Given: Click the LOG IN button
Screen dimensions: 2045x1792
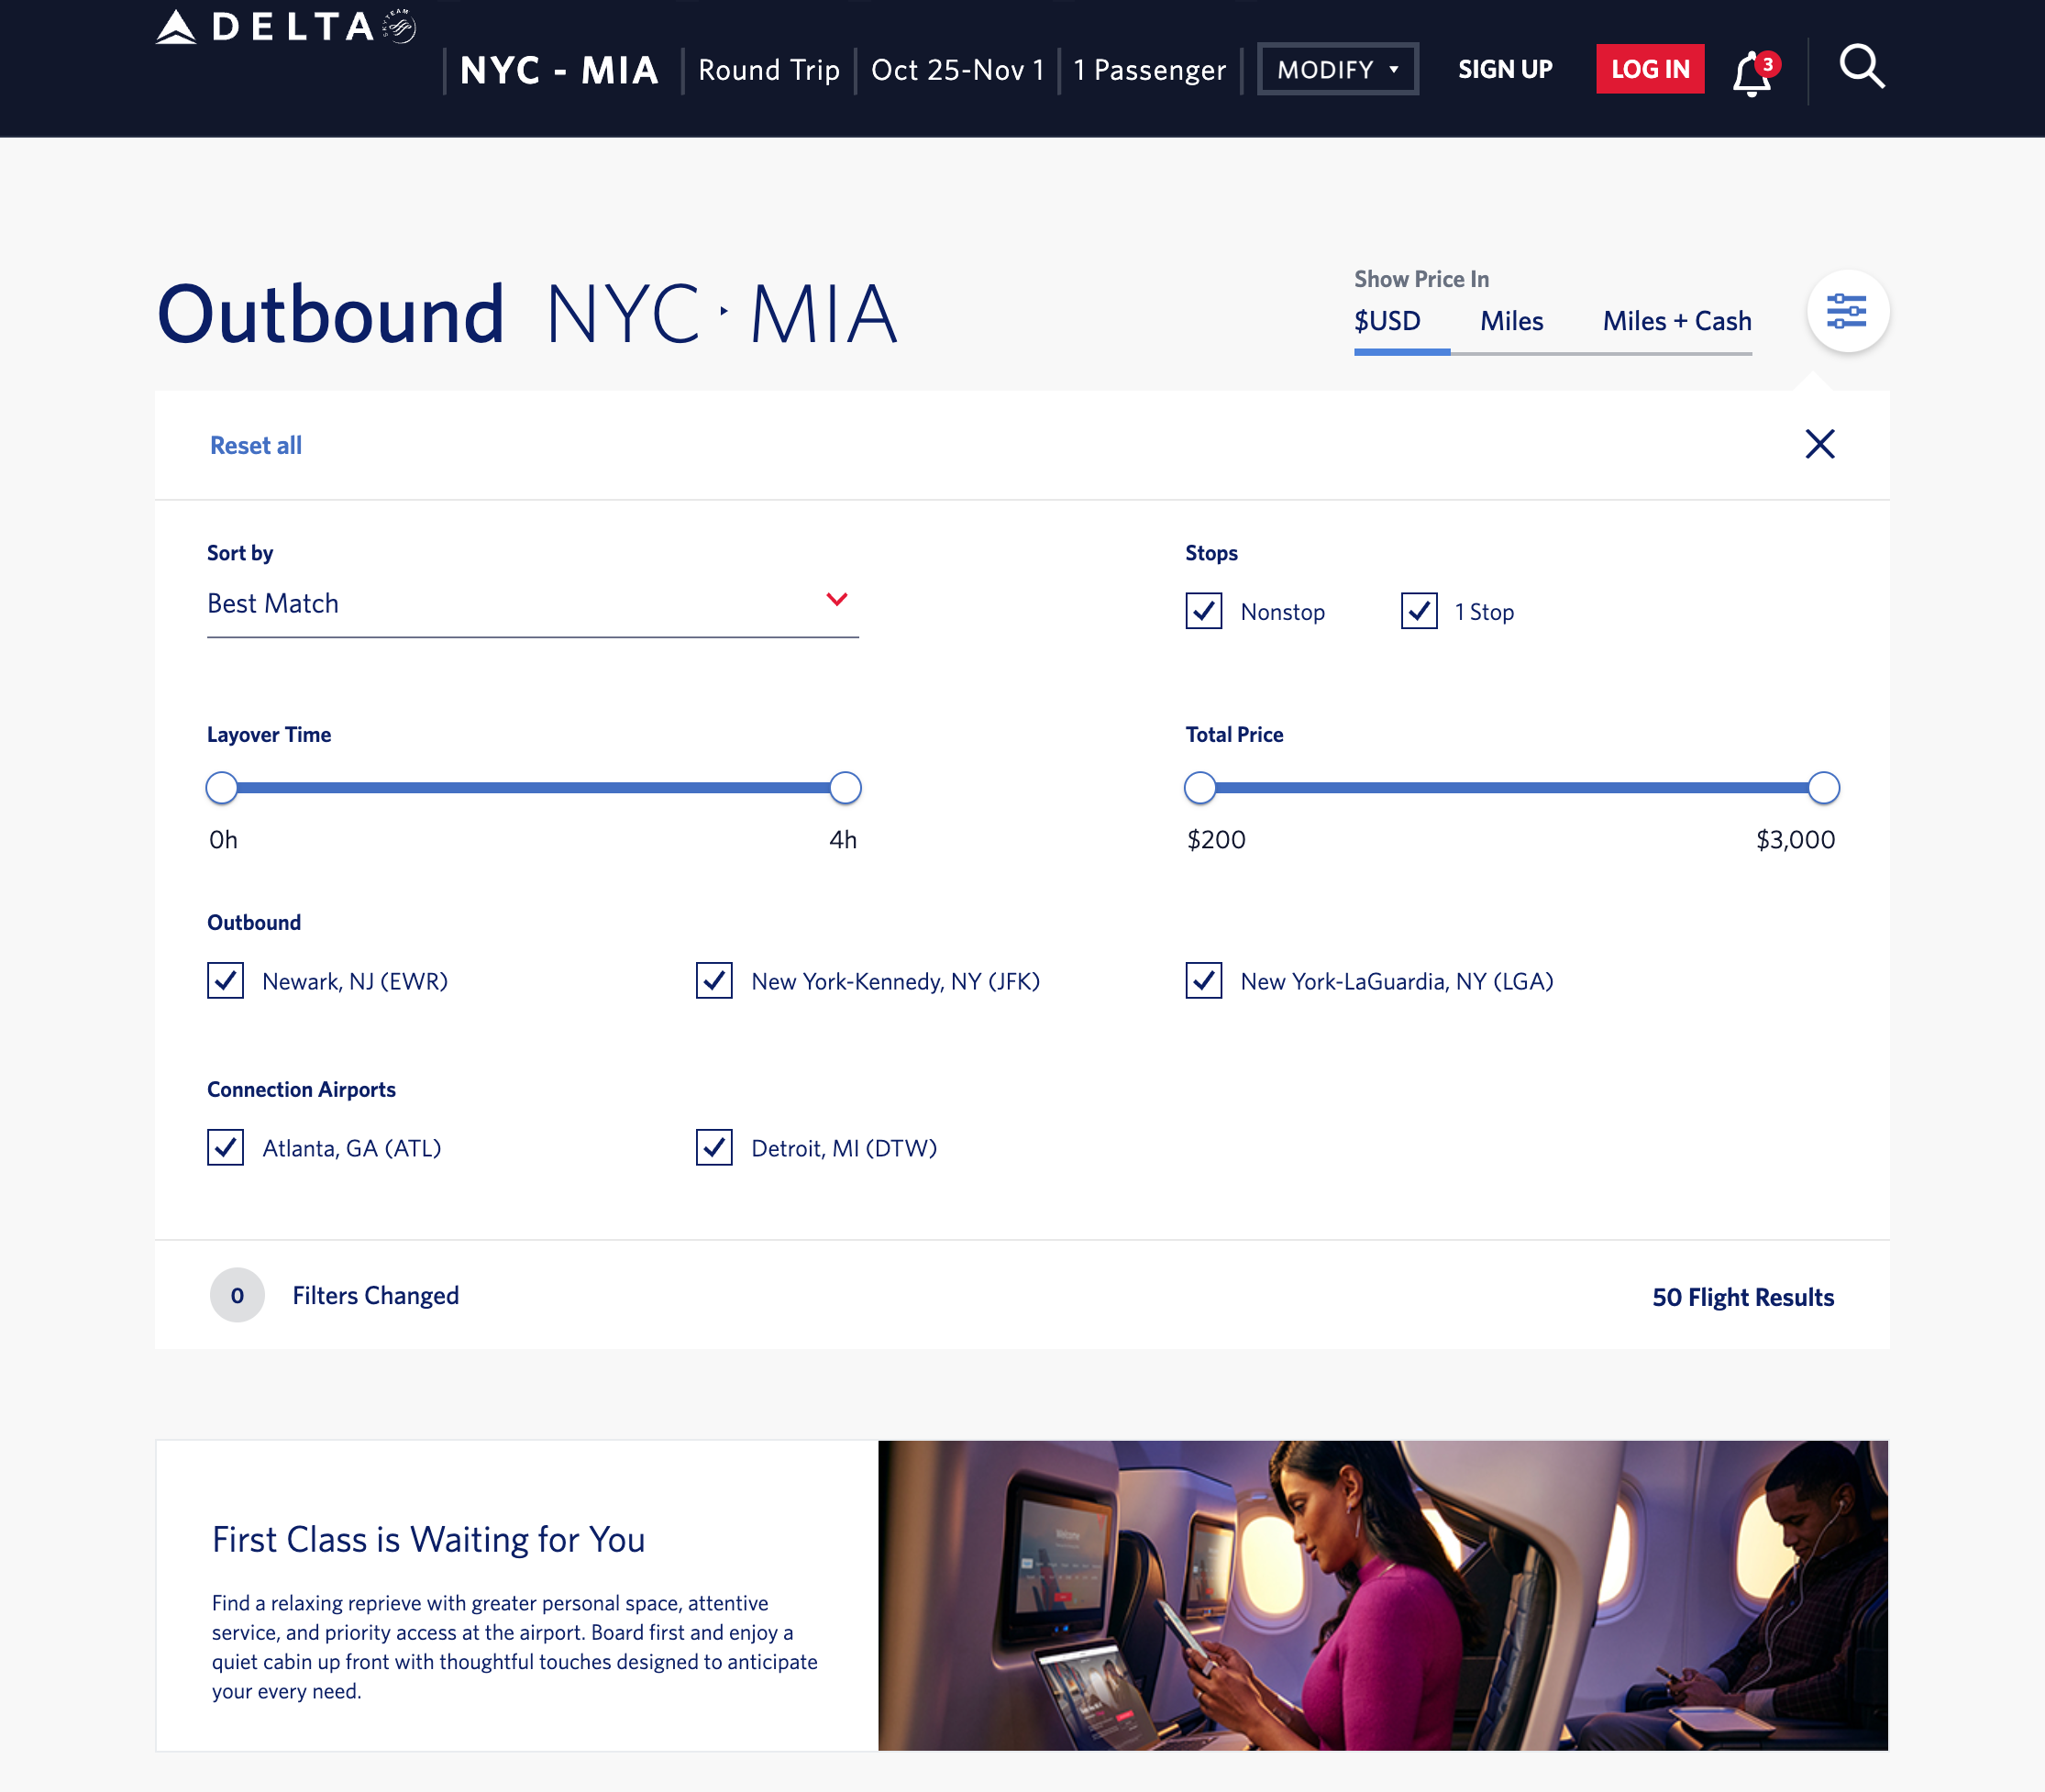Looking at the screenshot, I should click(x=1649, y=68).
